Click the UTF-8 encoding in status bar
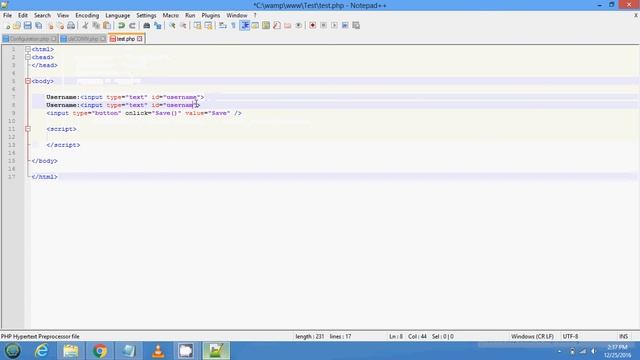Screen dimensions: 640x360 click(x=570, y=337)
